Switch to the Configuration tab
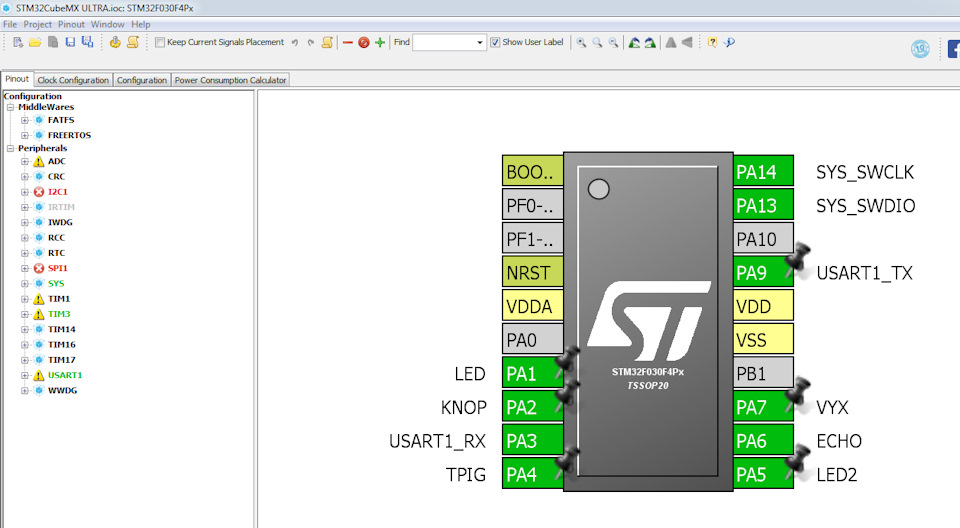 141,80
